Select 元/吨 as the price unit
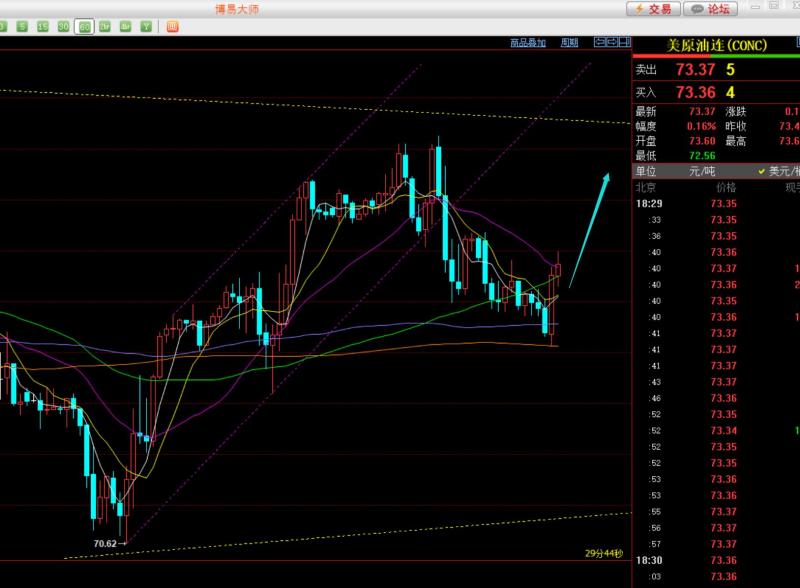The height and width of the screenshot is (588, 800). tap(702, 171)
